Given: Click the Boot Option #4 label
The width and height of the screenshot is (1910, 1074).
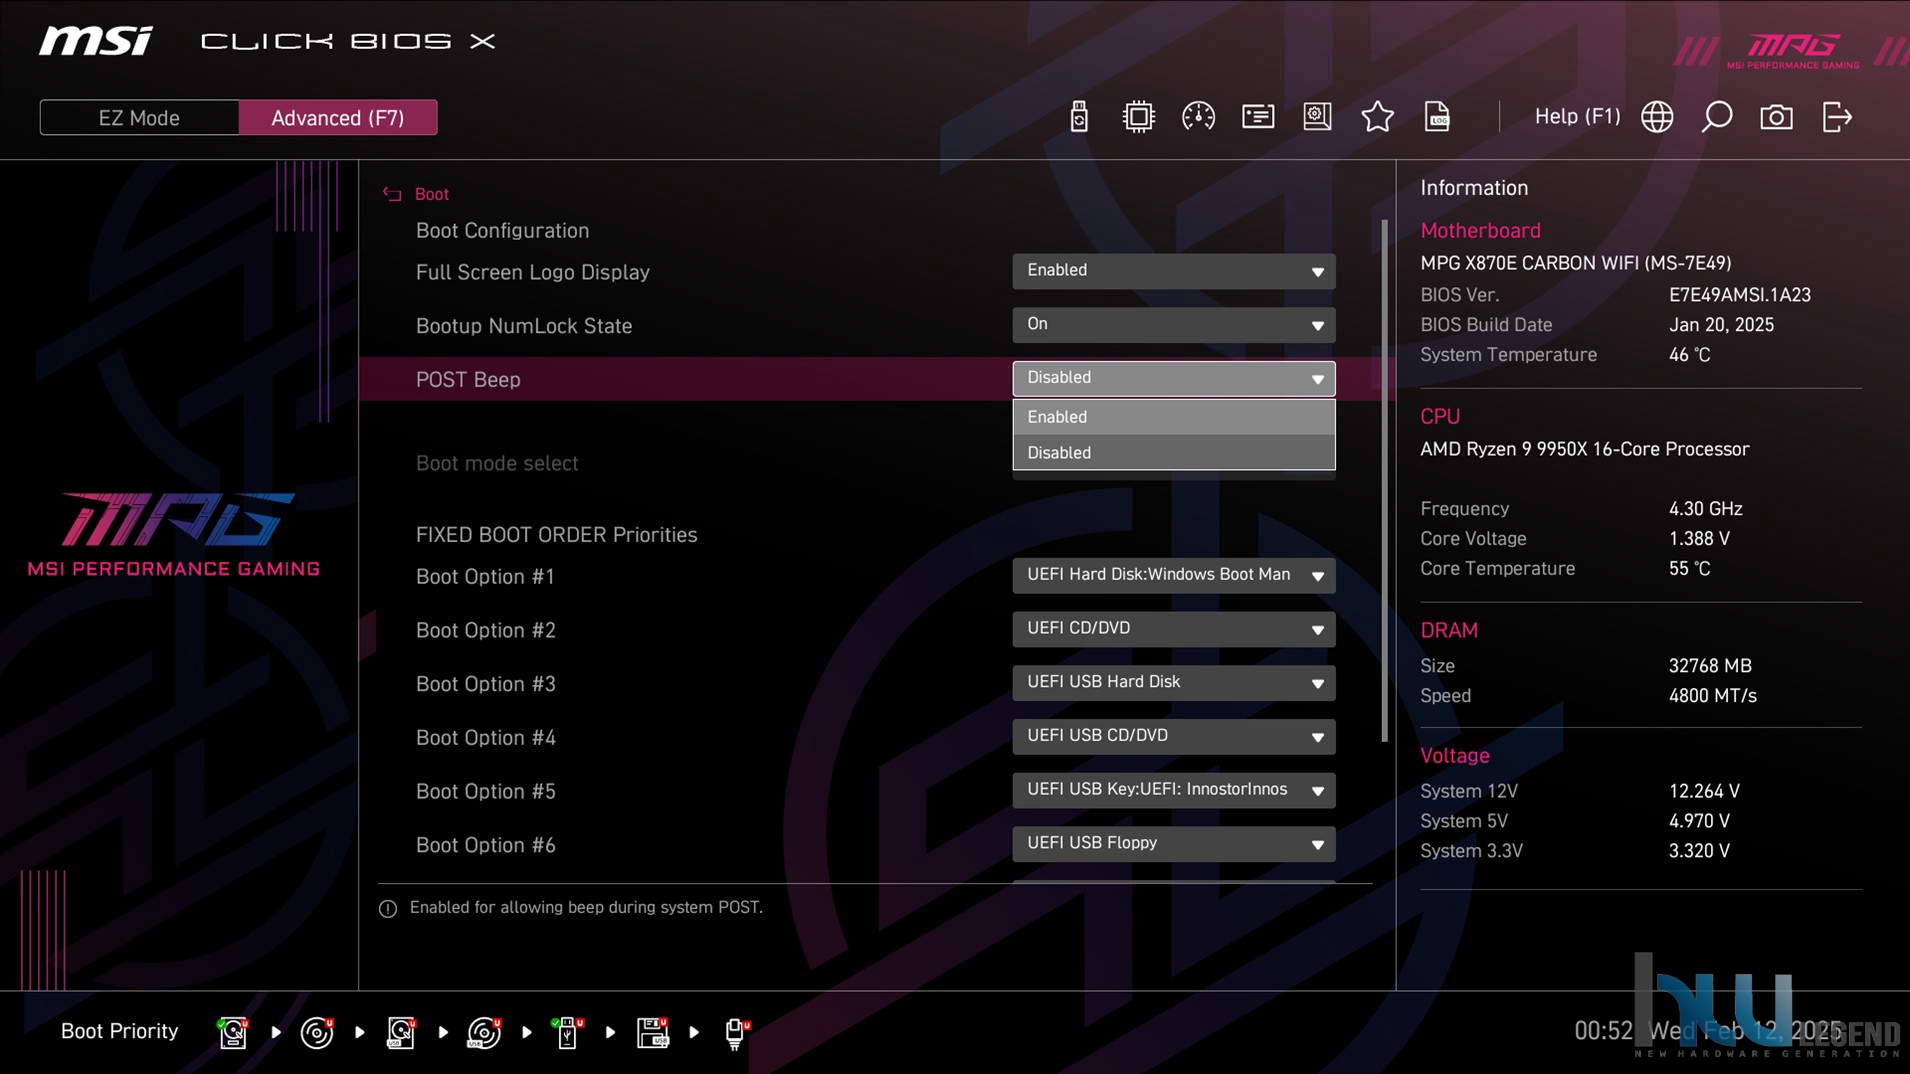Looking at the screenshot, I should [x=485, y=738].
